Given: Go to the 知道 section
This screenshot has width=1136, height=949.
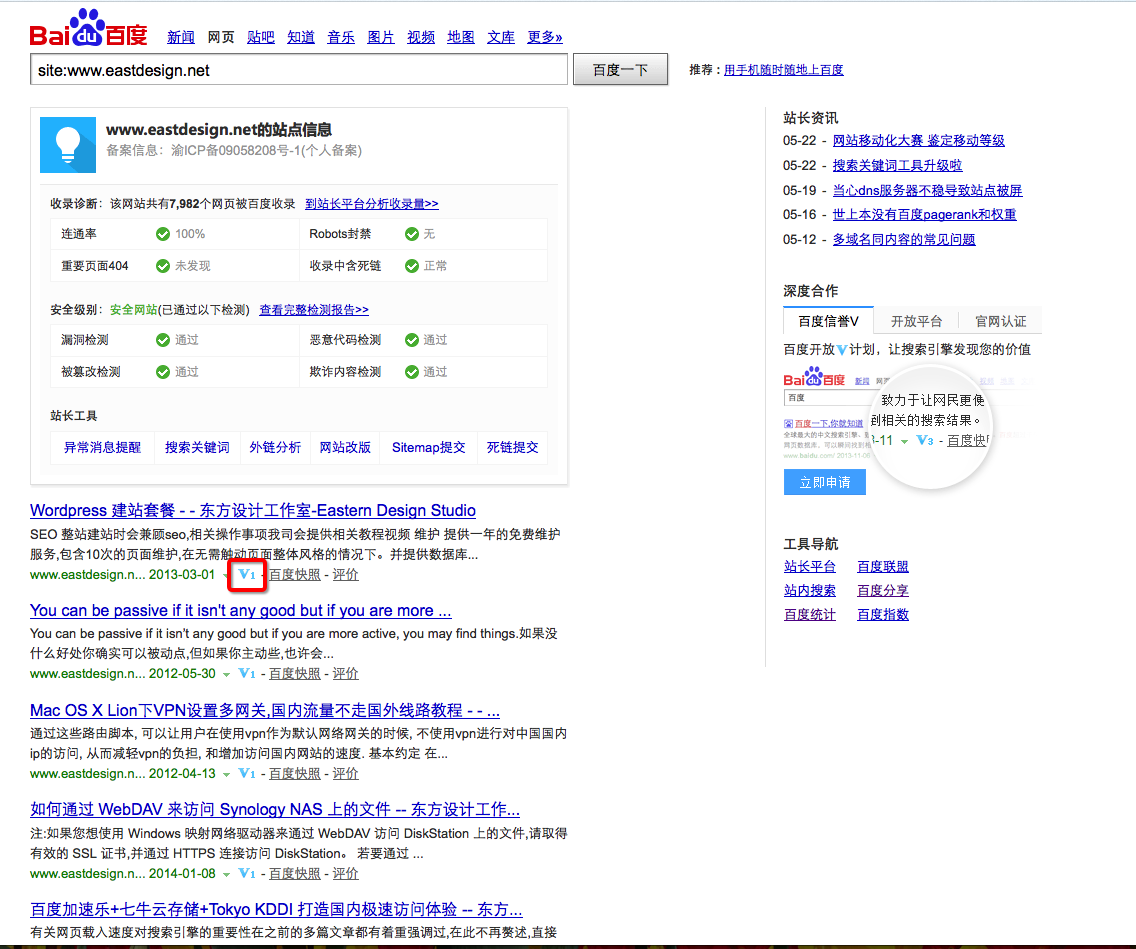Looking at the screenshot, I should (x=301, y=37).
